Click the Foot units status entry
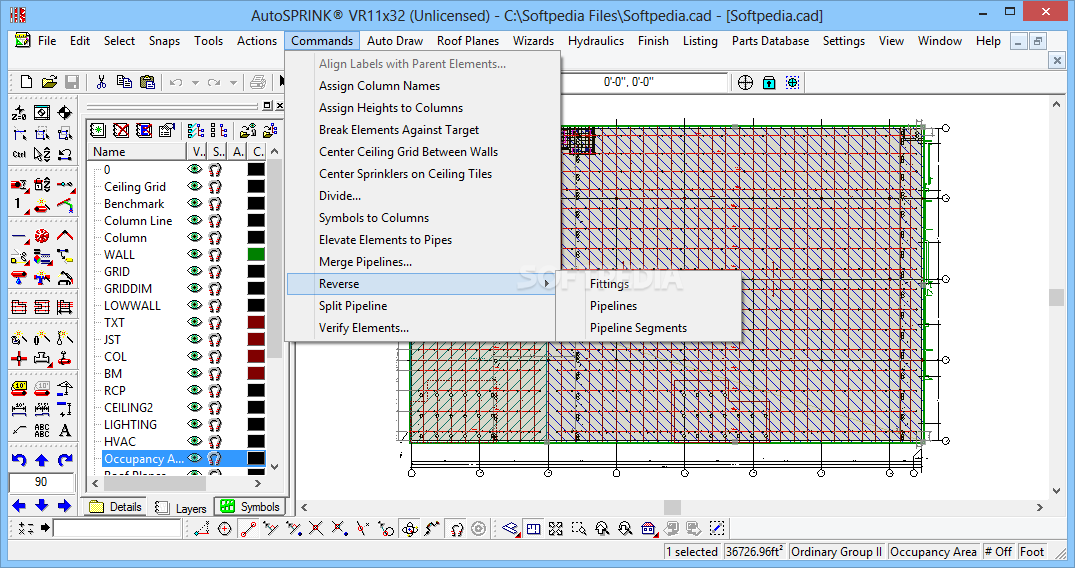Image resolution: width=1075 pixels, height=568 pixels. coord(1032,552)
